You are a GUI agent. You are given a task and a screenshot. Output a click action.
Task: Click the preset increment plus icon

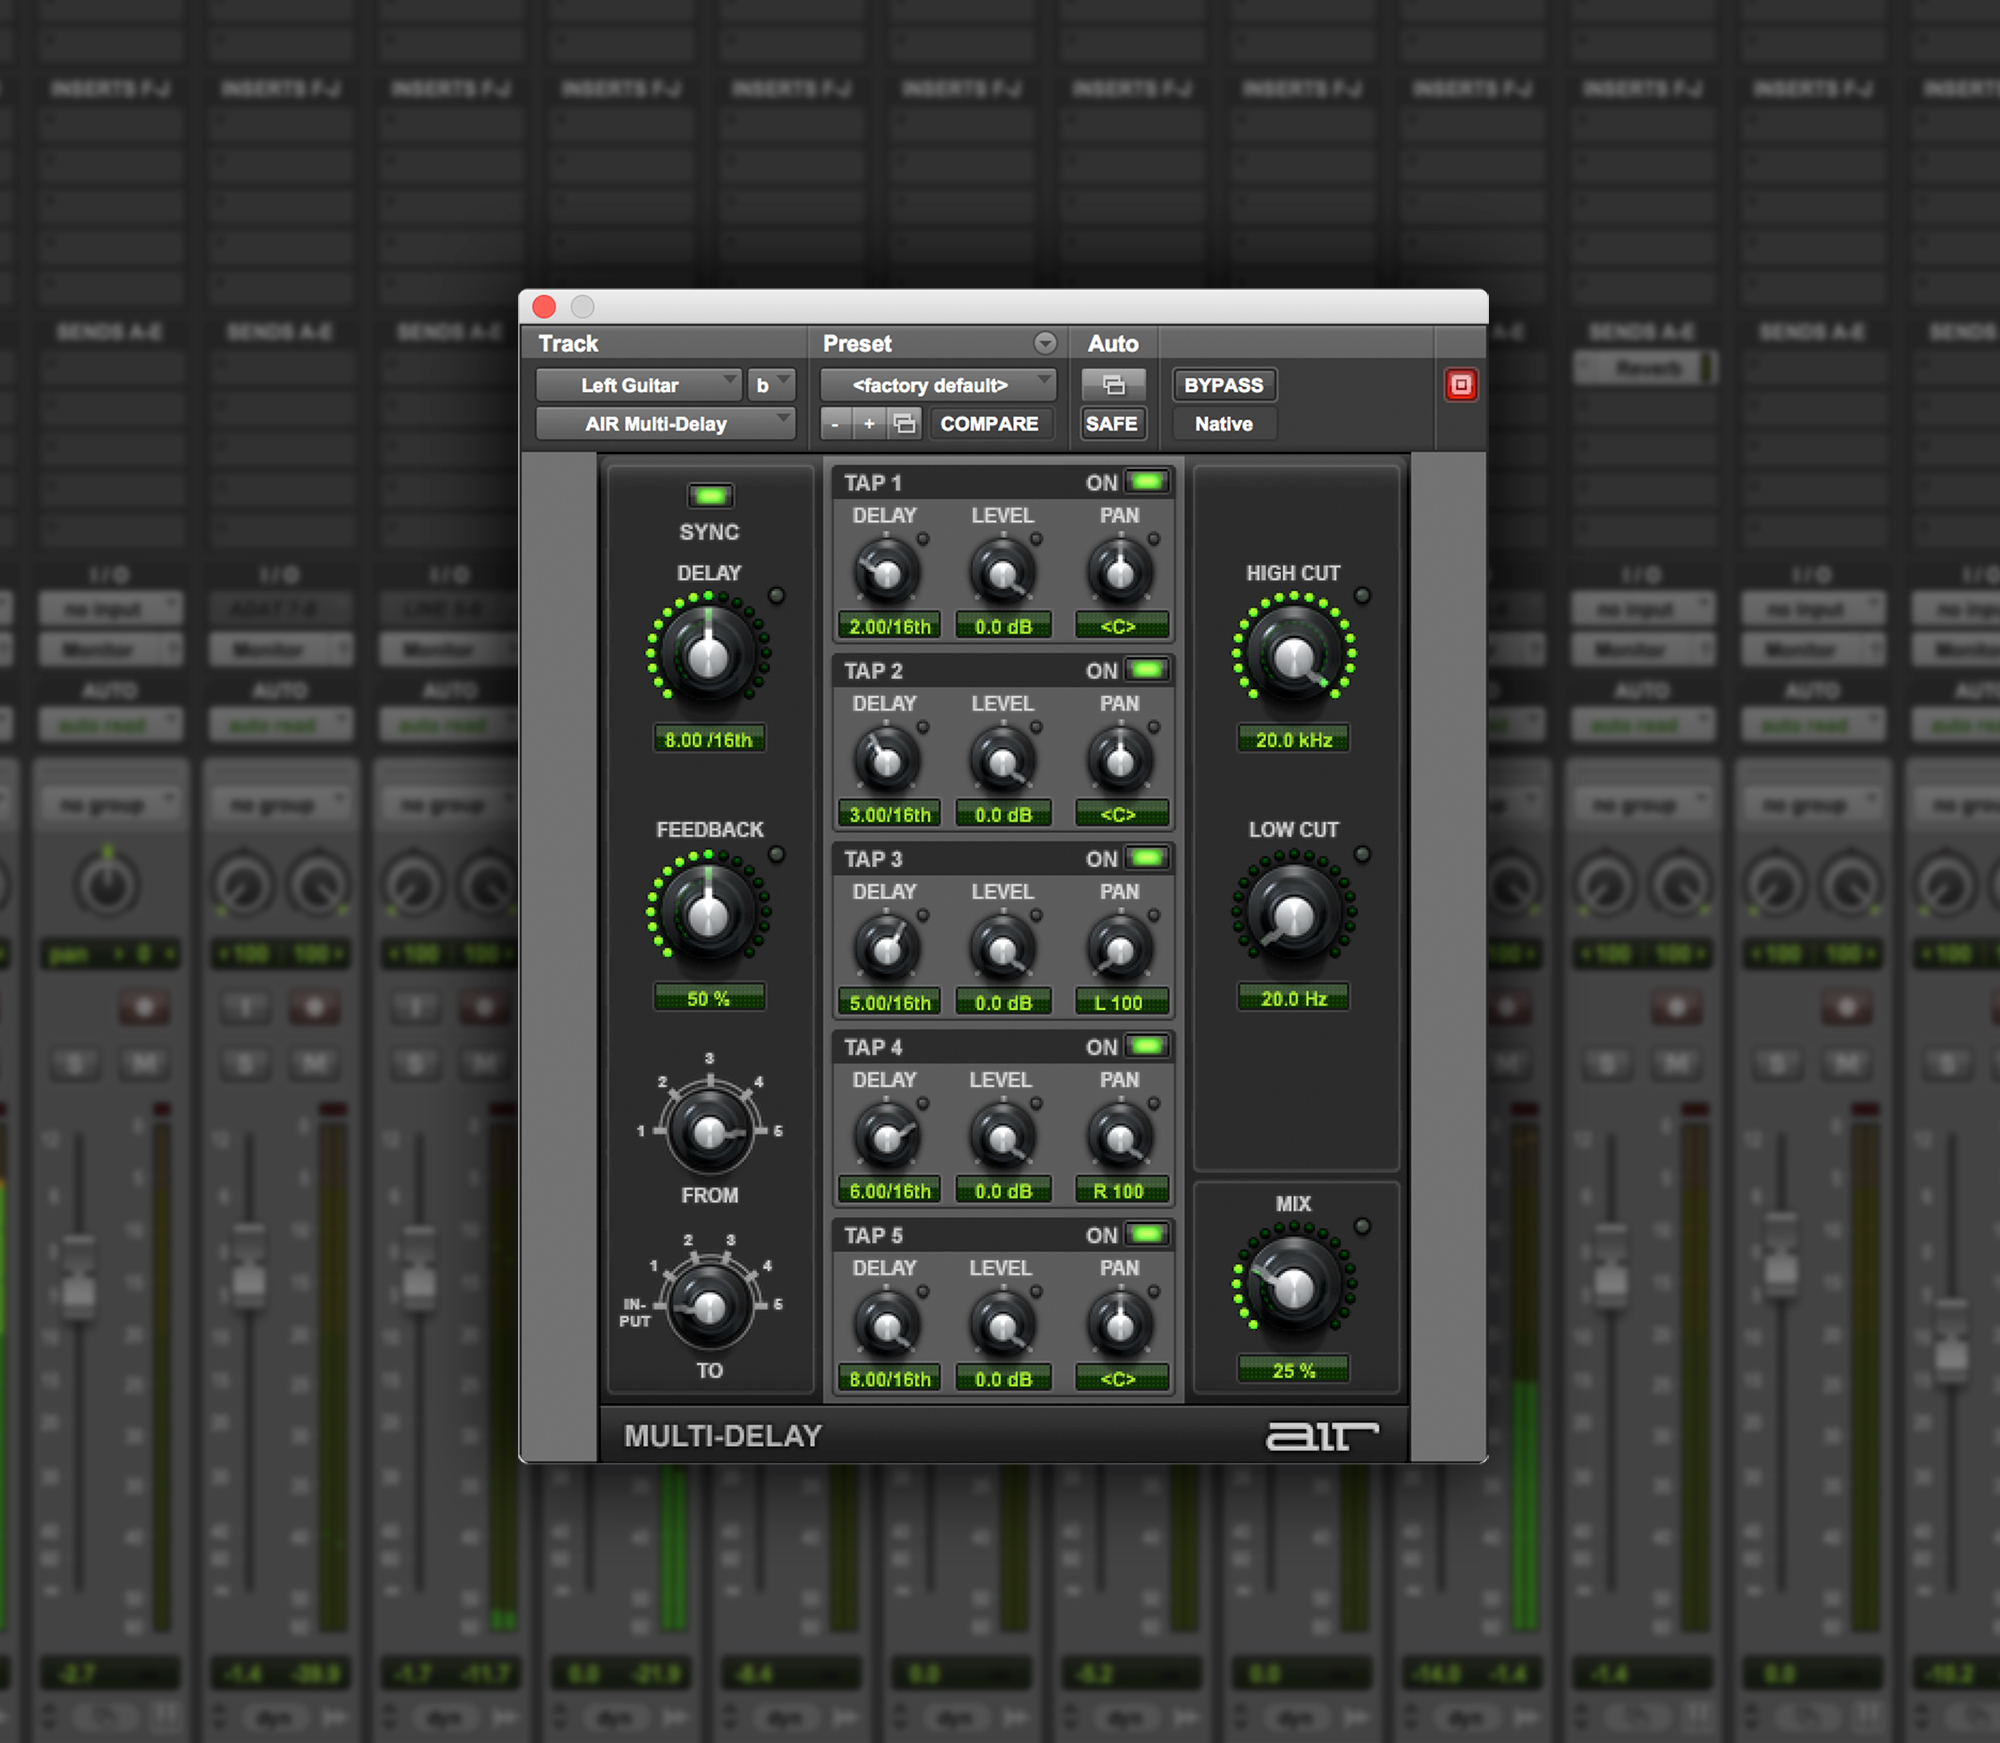click(869, 423)
